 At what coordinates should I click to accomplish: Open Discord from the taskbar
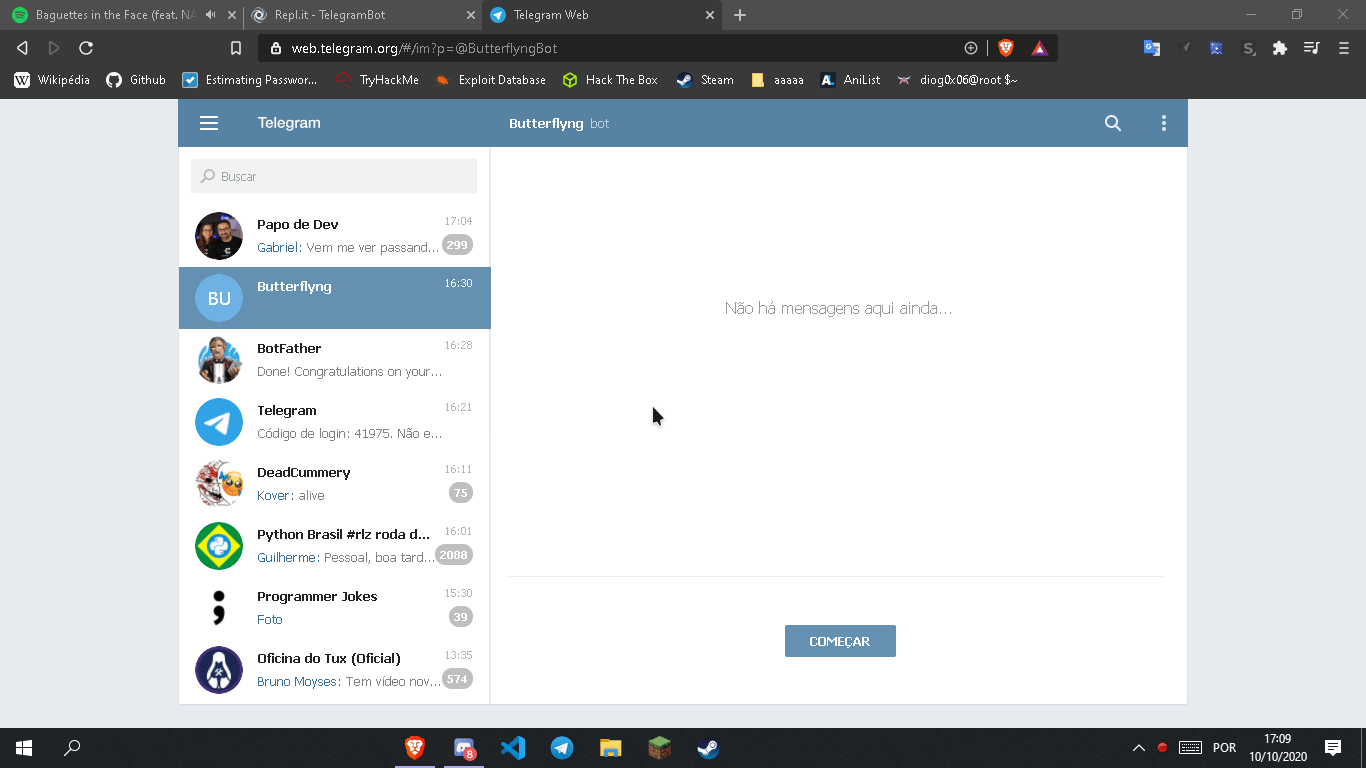click(464, 748)
